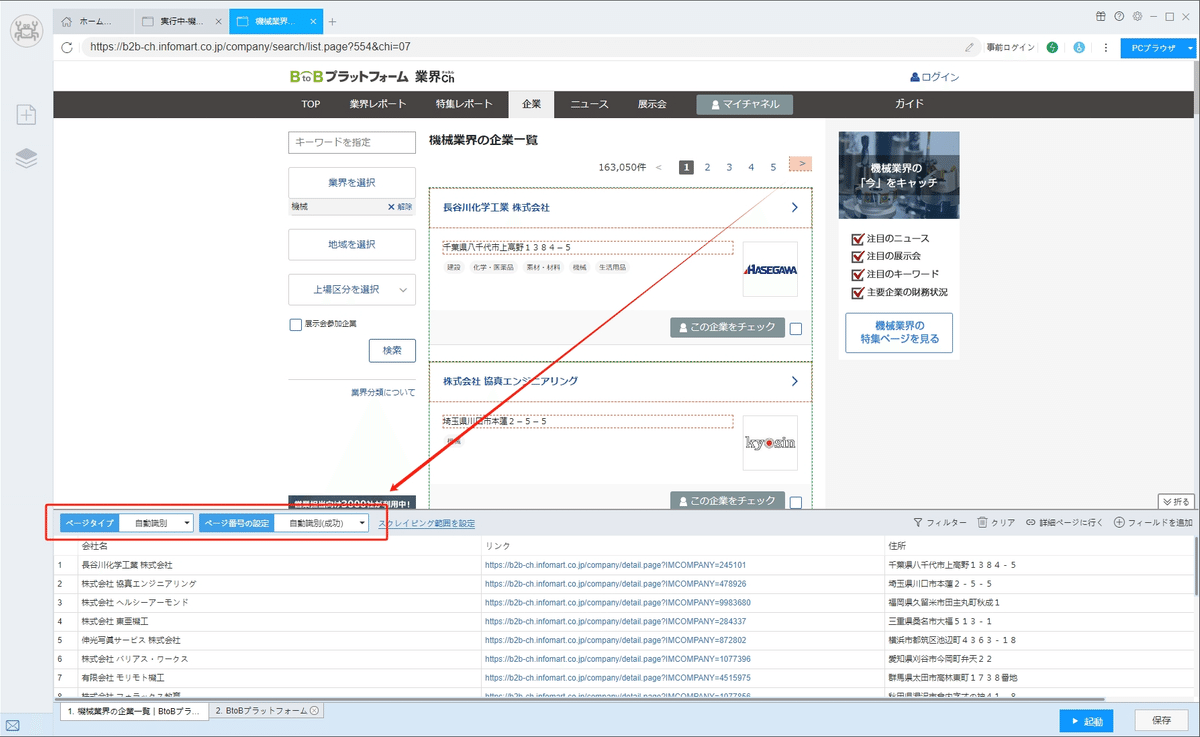The image size is (1200, 737).
Task: Open 展示会 menu item
Action: pos(652,104)
